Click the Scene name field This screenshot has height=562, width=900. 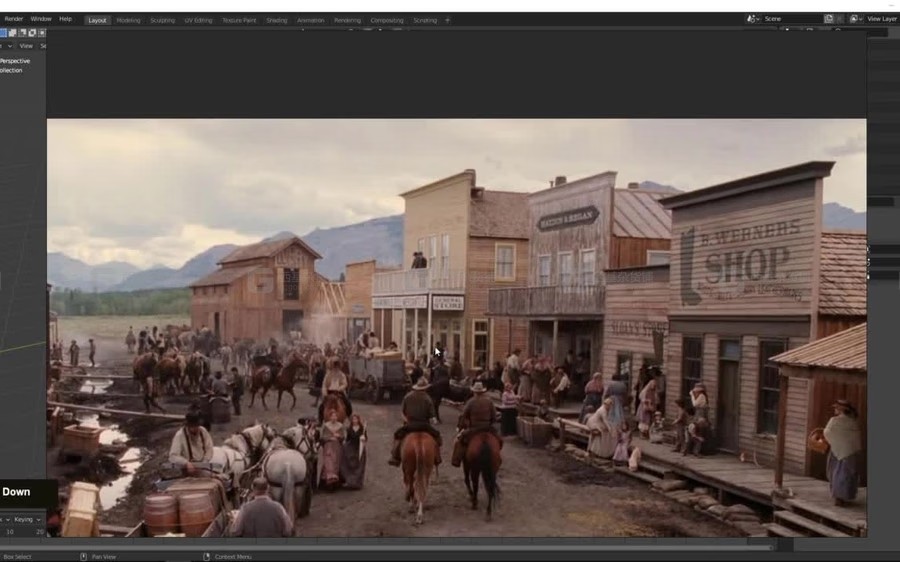coord(792,19)
